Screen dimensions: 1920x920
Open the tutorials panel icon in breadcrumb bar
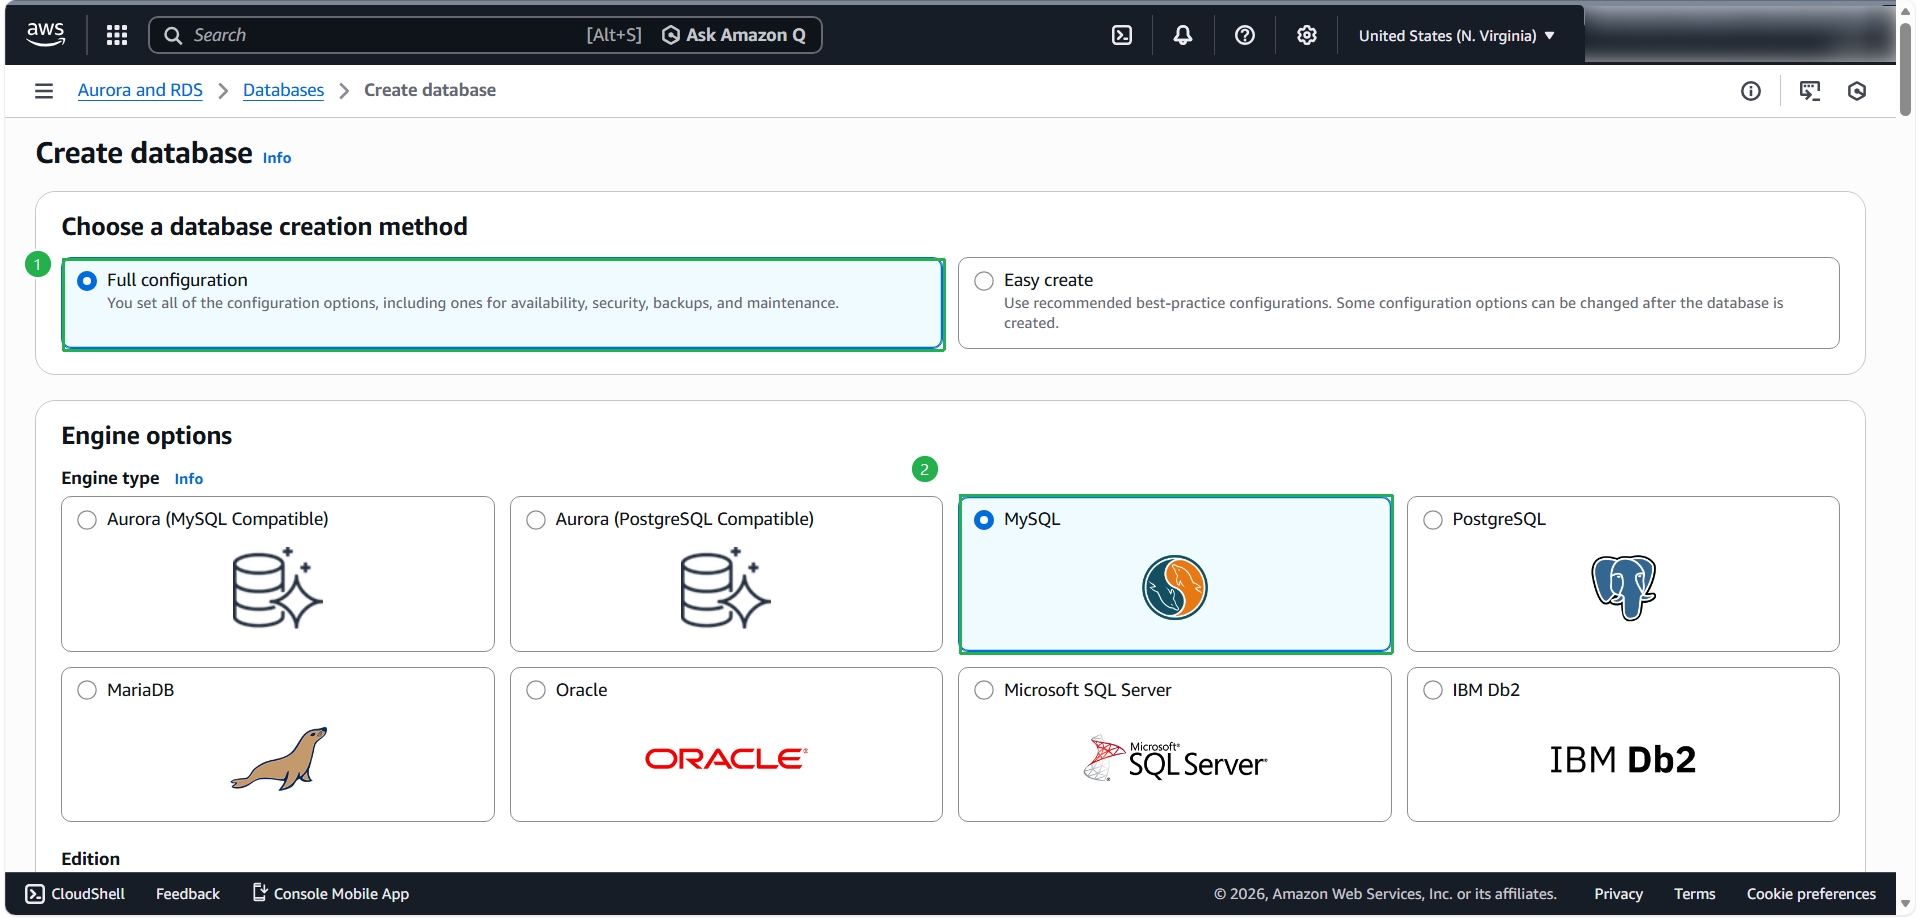[1810, 91]
